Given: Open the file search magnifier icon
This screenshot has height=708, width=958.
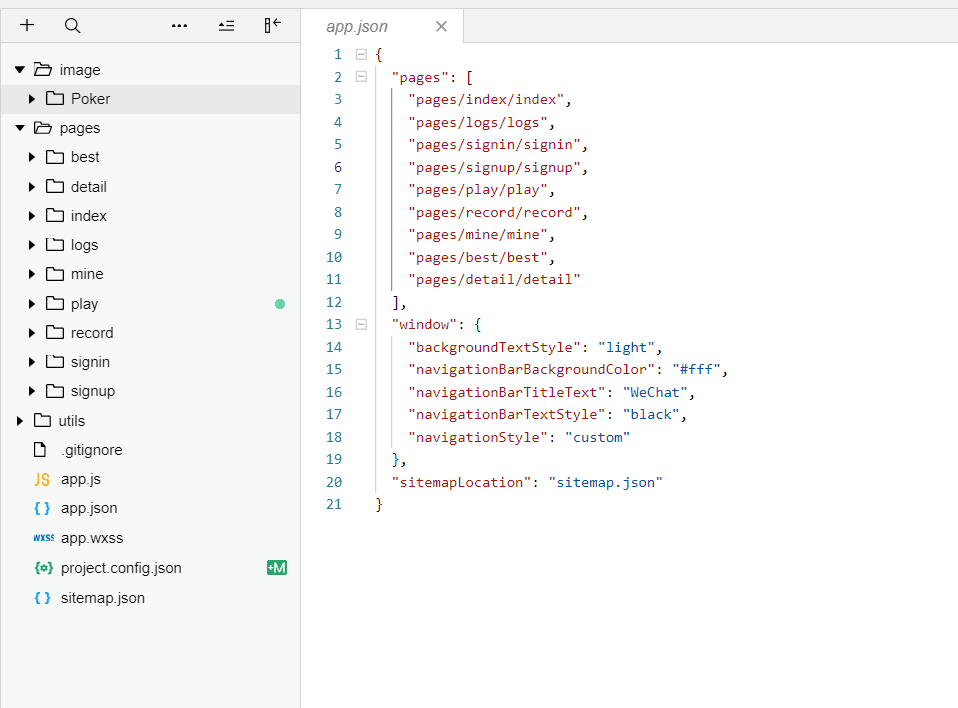Looking at the screenshot, I should coord(72,26).
